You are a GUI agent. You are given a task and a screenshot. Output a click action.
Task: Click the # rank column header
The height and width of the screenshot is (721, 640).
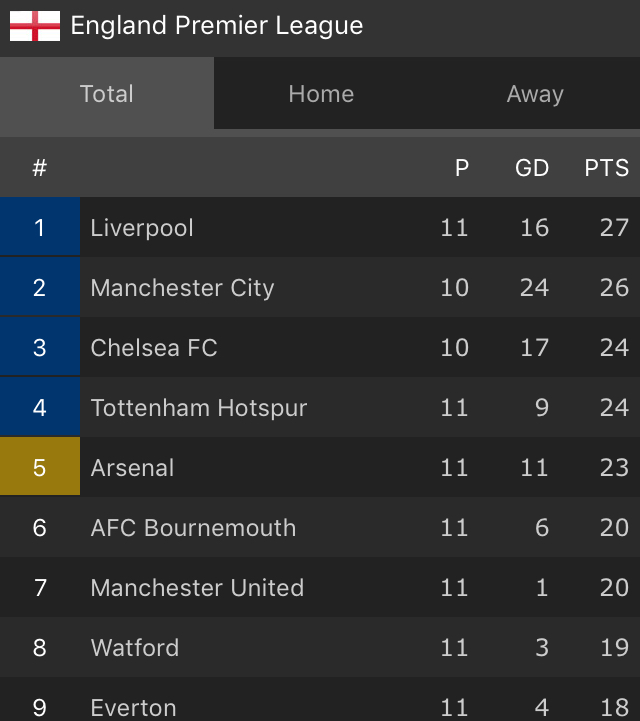pyautogui.click(x=40, y=168)
